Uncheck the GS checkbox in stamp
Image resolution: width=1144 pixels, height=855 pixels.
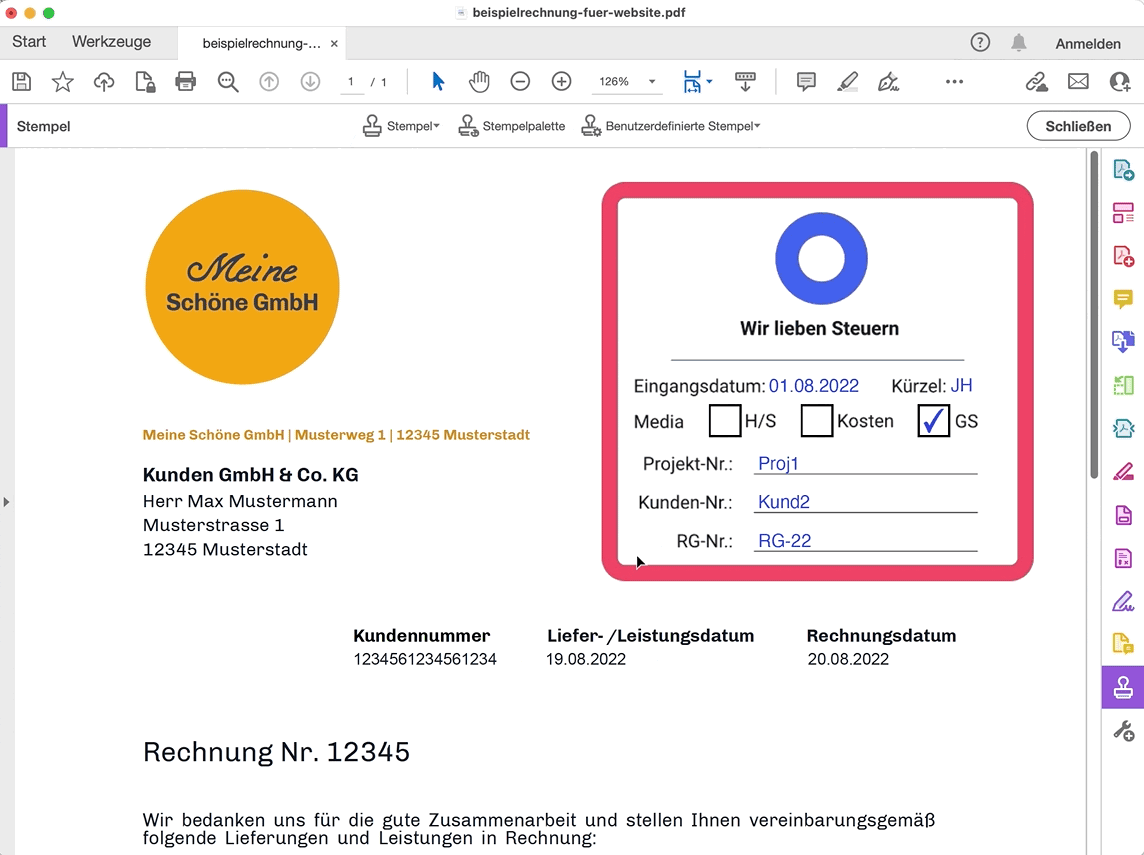coord(933,421)
